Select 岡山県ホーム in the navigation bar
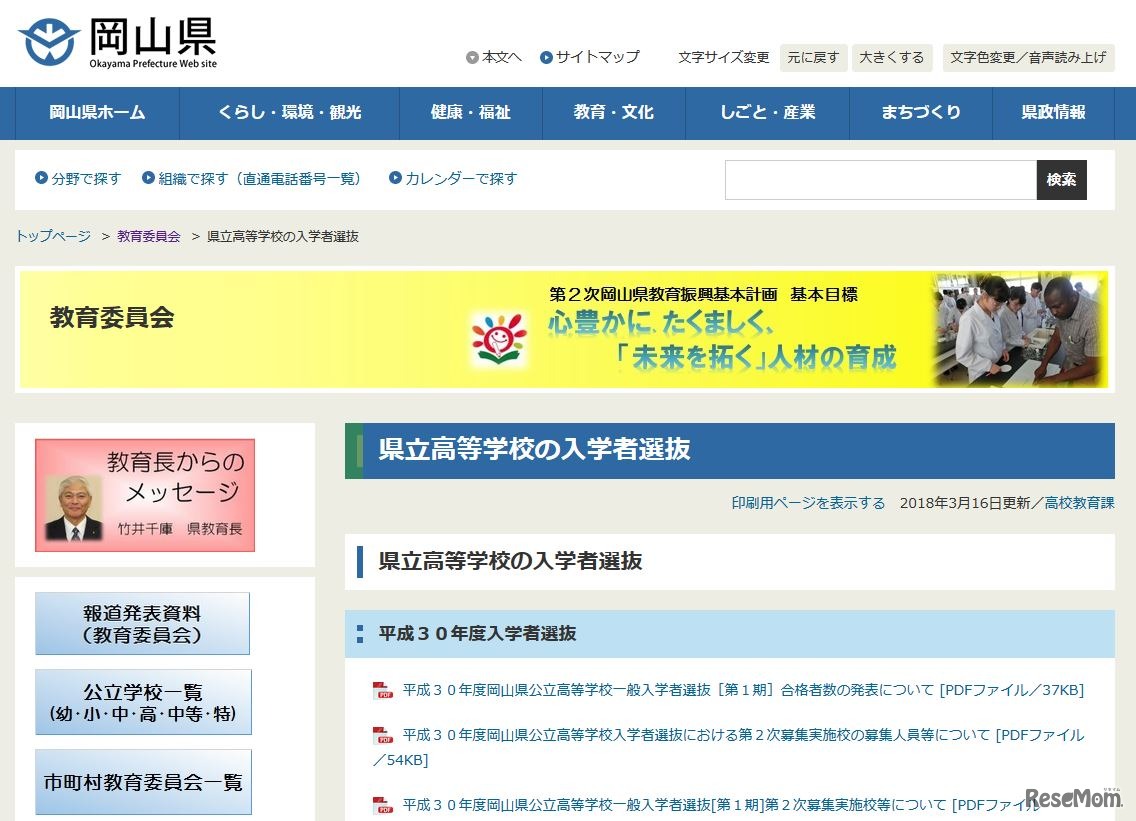The height and width of the screenshot is (821, 1136). click(x=94, y=113)
